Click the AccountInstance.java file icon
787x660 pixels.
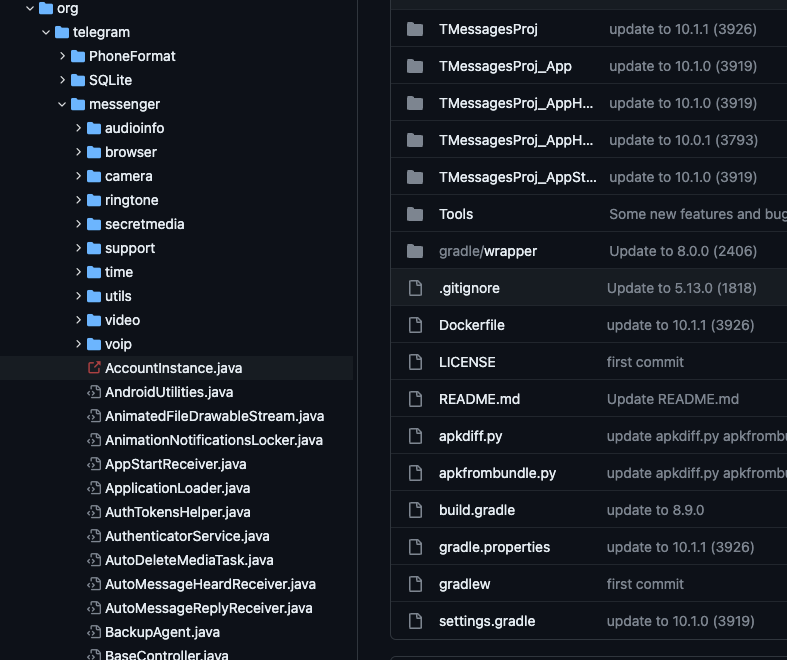94,368
